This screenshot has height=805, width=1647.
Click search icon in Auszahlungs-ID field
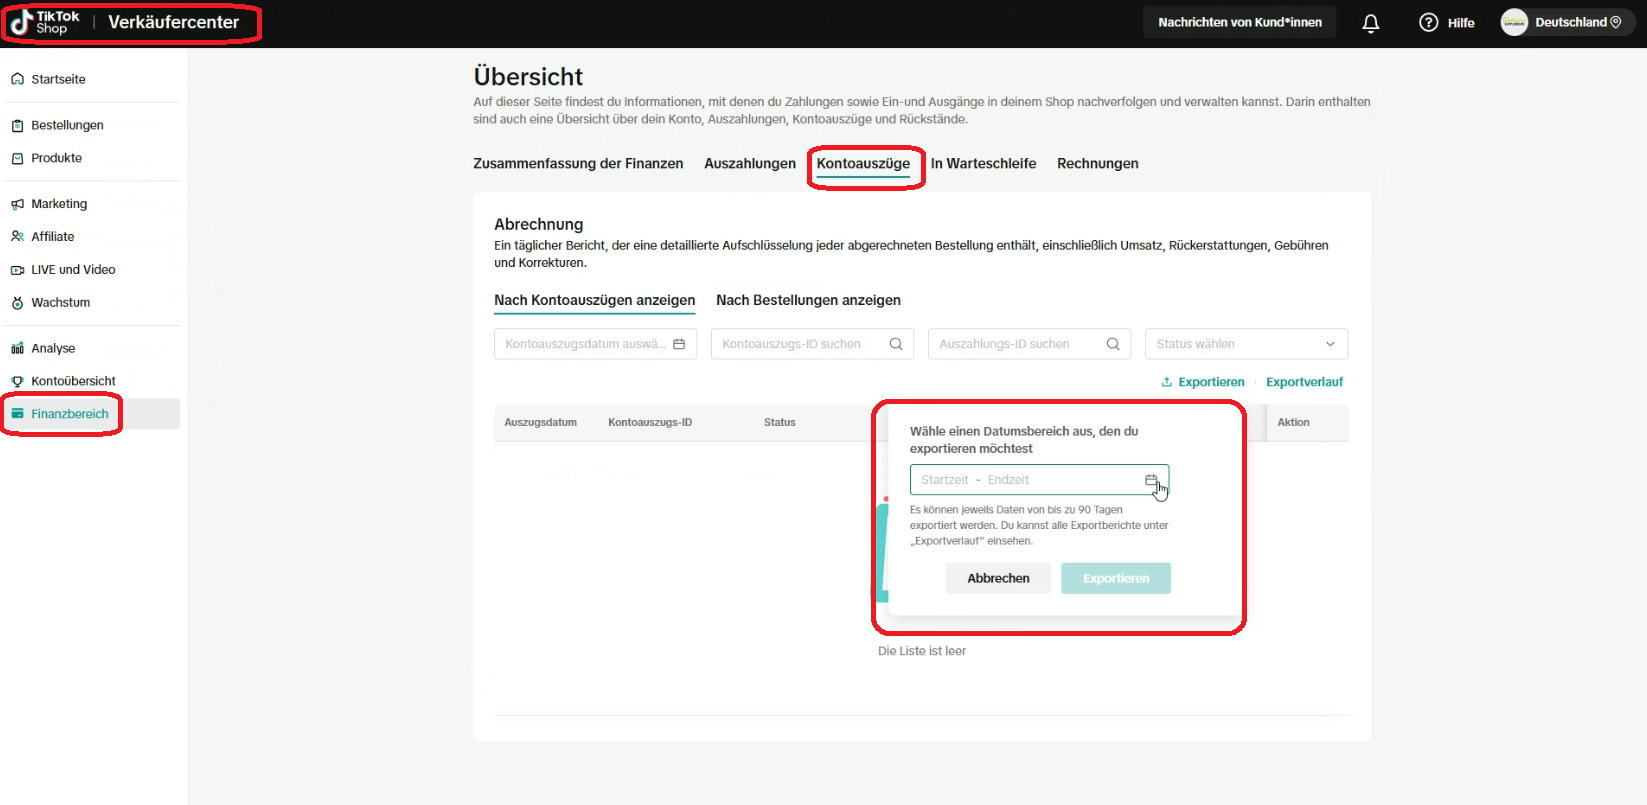coord(1113,344)
